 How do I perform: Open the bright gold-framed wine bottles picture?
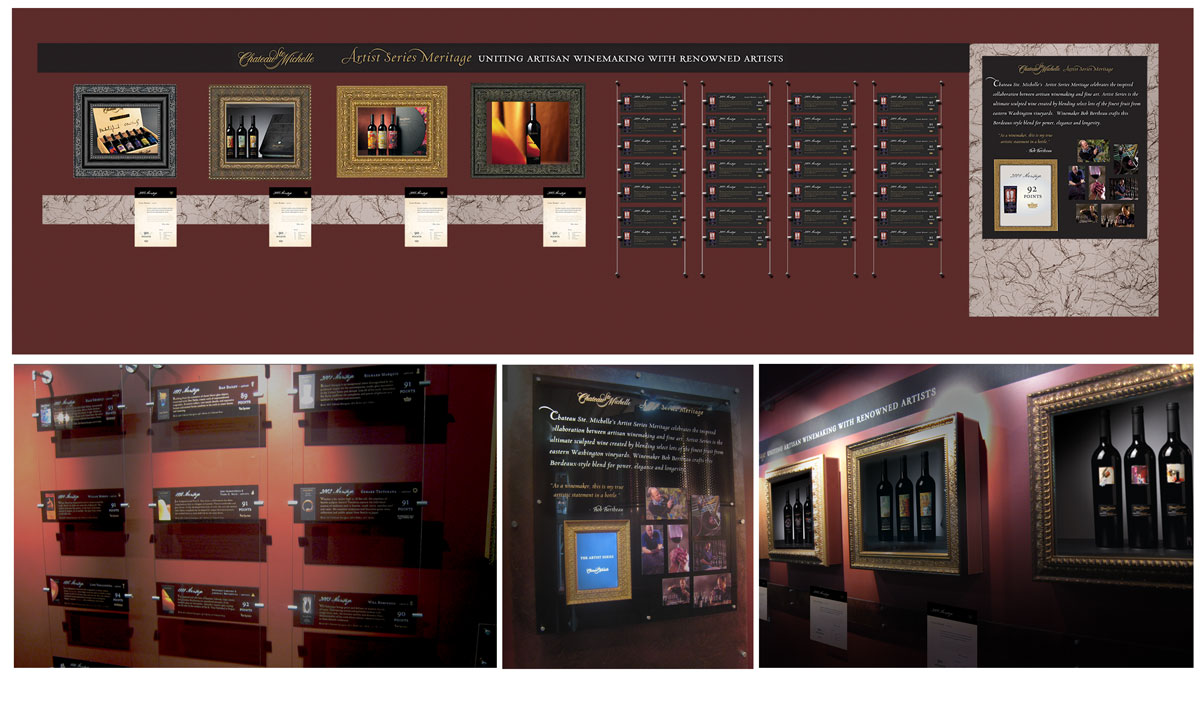(391, 131)
